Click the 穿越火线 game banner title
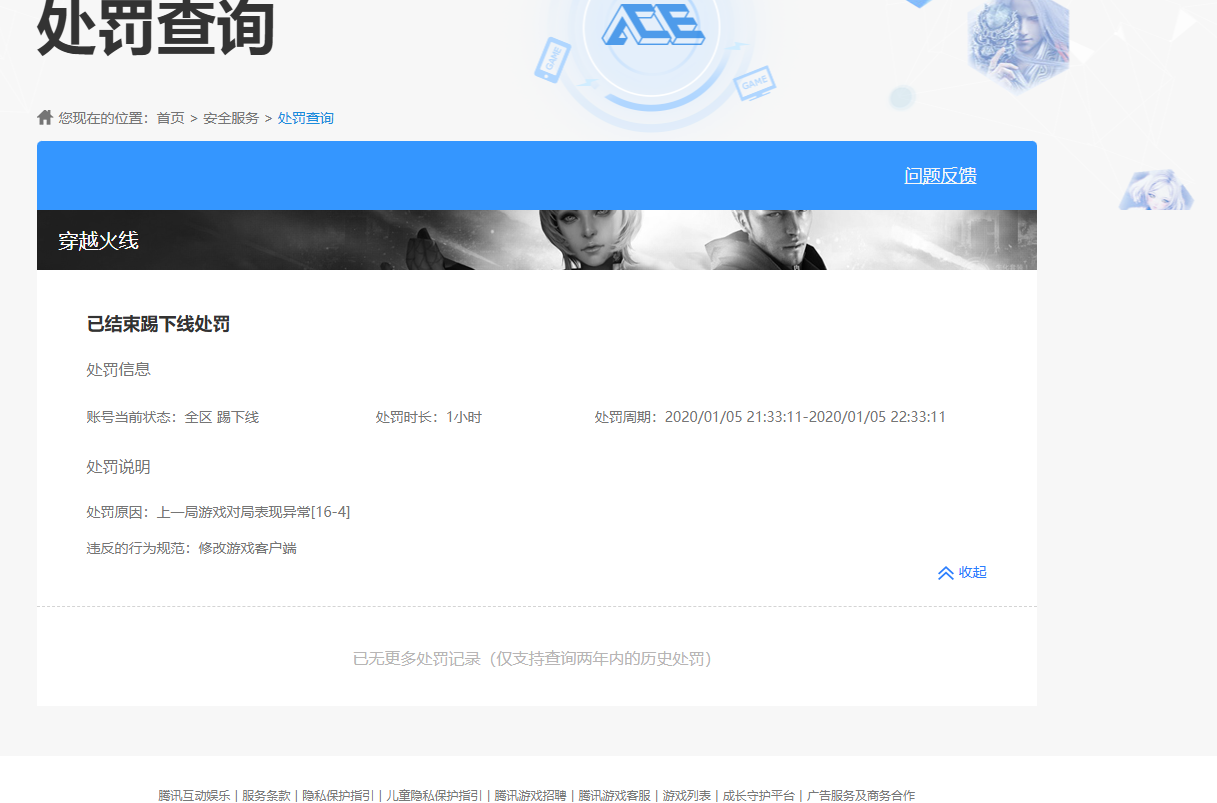This screenshot has height=803, width=1217. coord(98,240)
